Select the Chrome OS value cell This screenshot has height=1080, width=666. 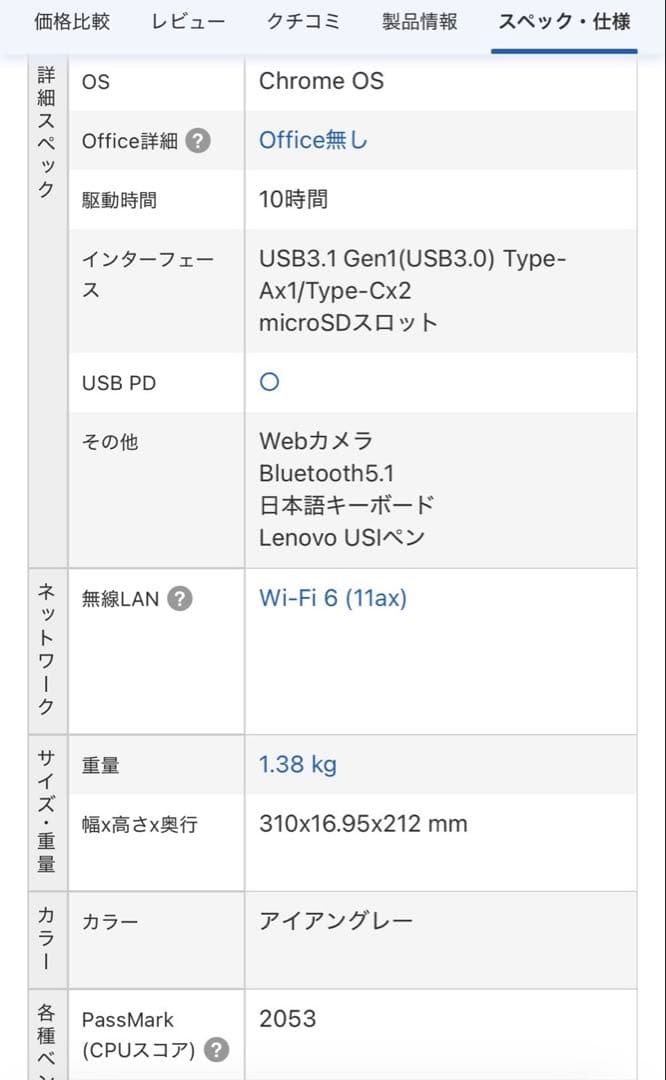pos(320,81)
